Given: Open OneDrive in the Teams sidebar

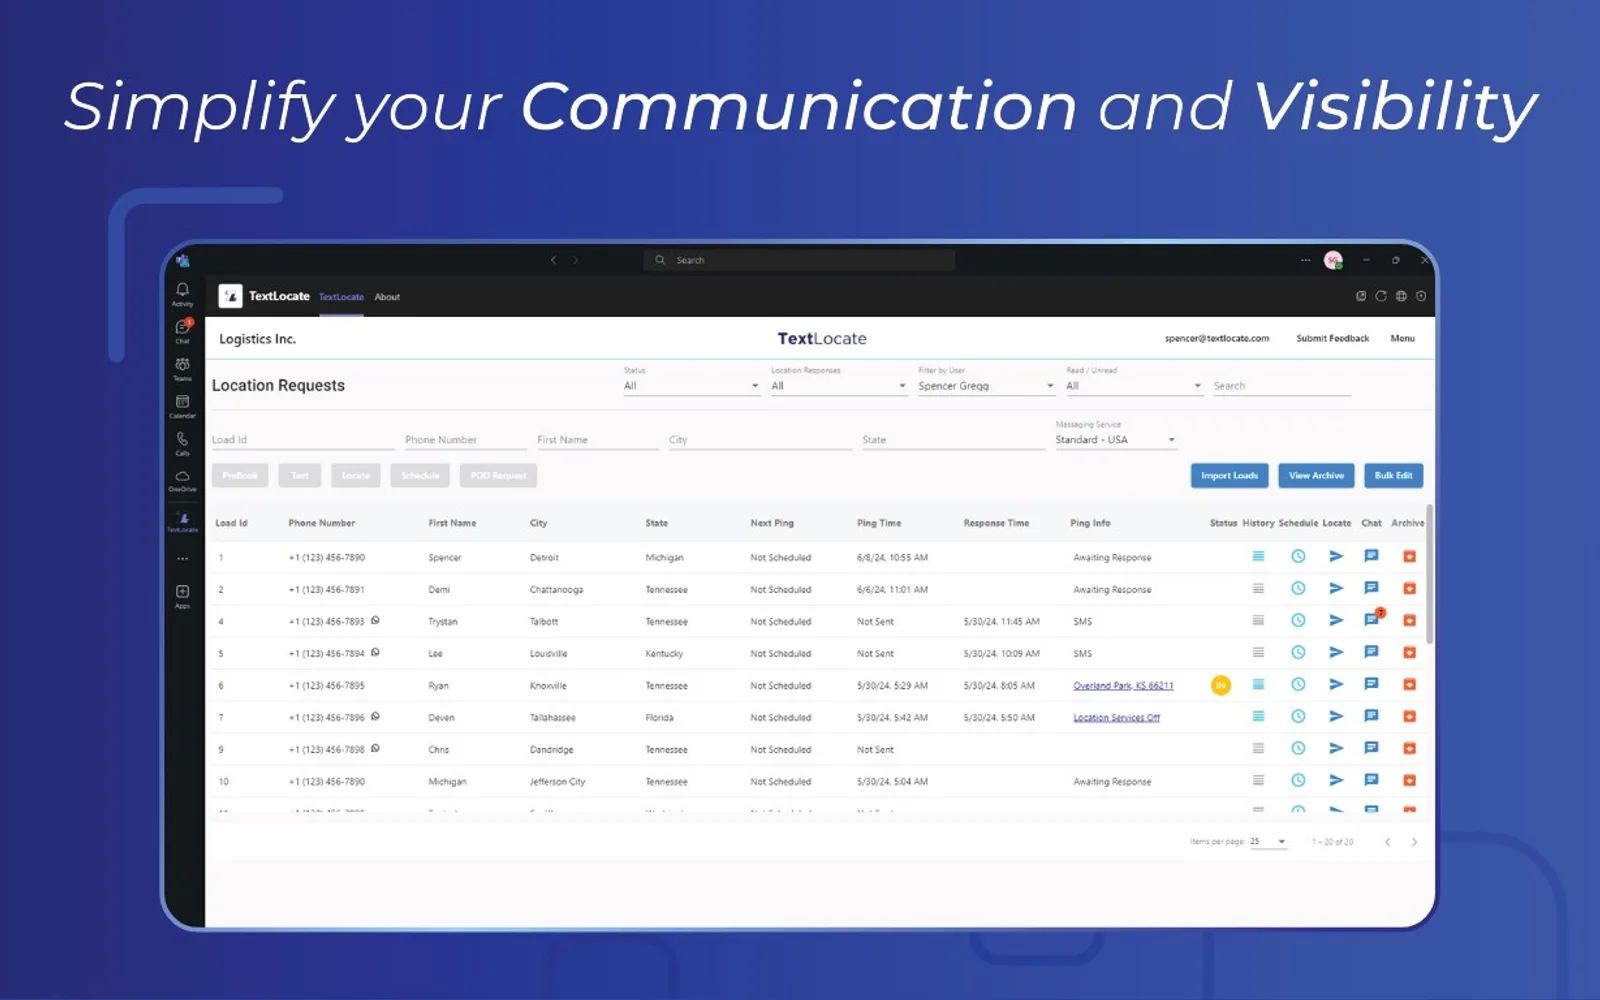Looking at the screenshot, I should click(182, 480).
